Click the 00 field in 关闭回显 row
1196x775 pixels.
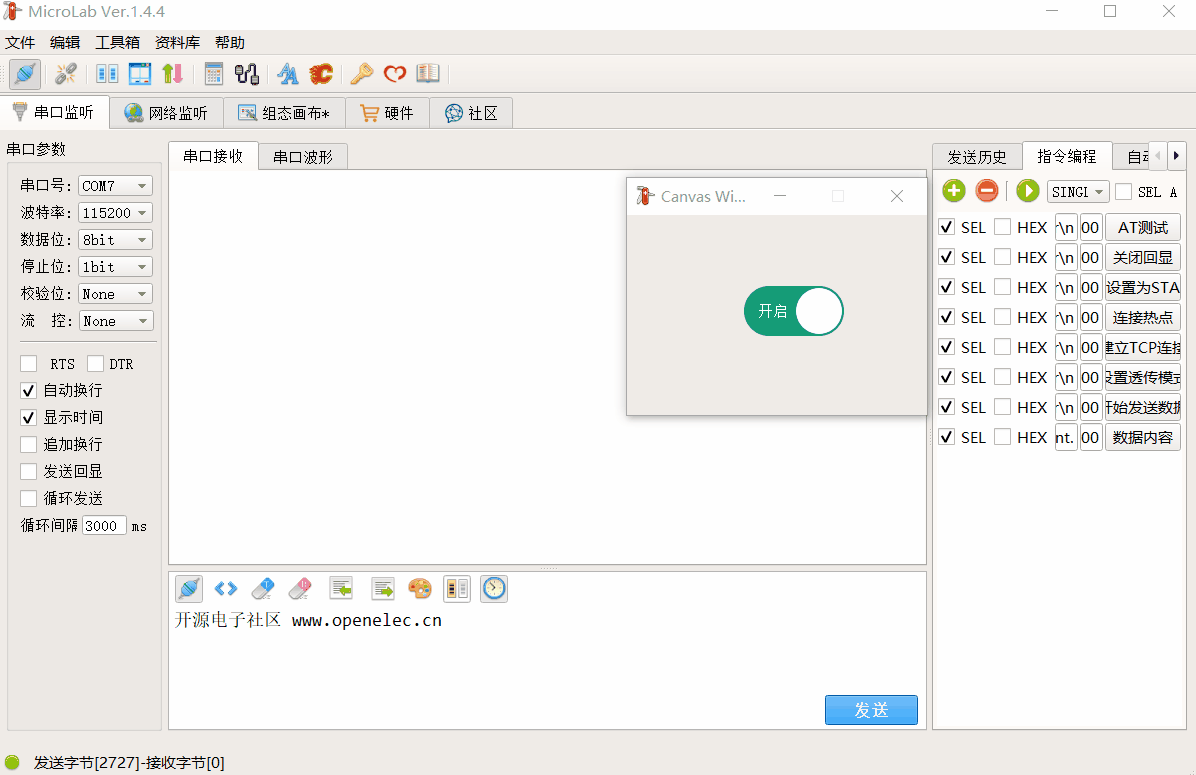[1091, 257]
